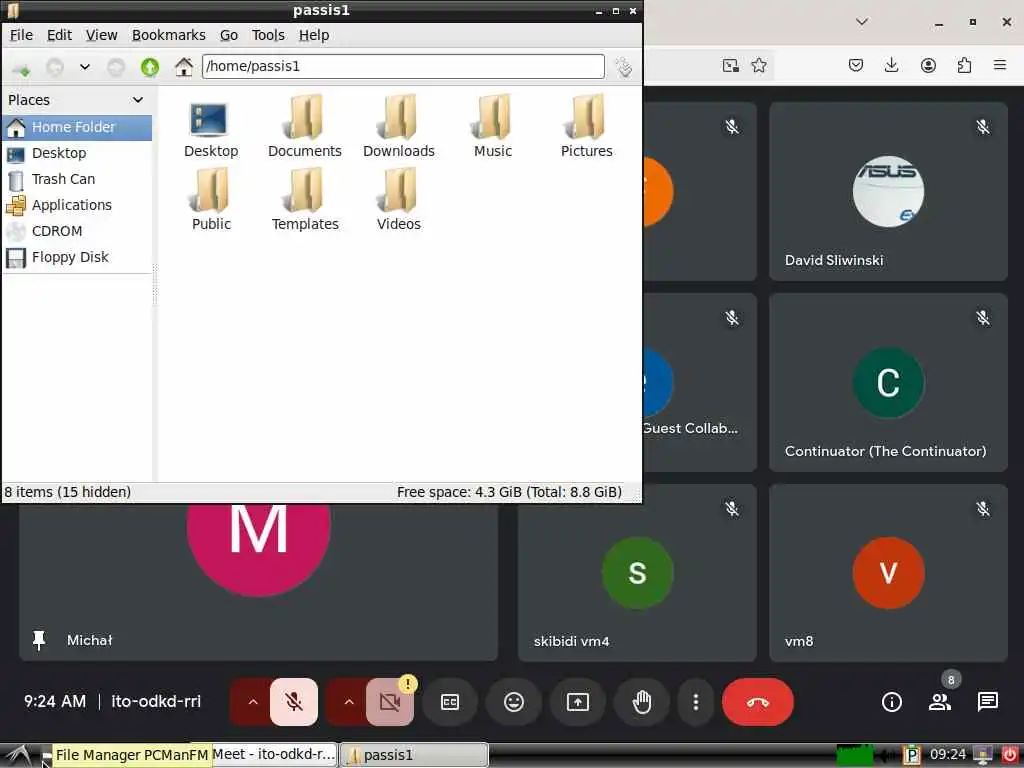1024x768 pixels.
Task: Select Applications in Places
Action: 77,206
